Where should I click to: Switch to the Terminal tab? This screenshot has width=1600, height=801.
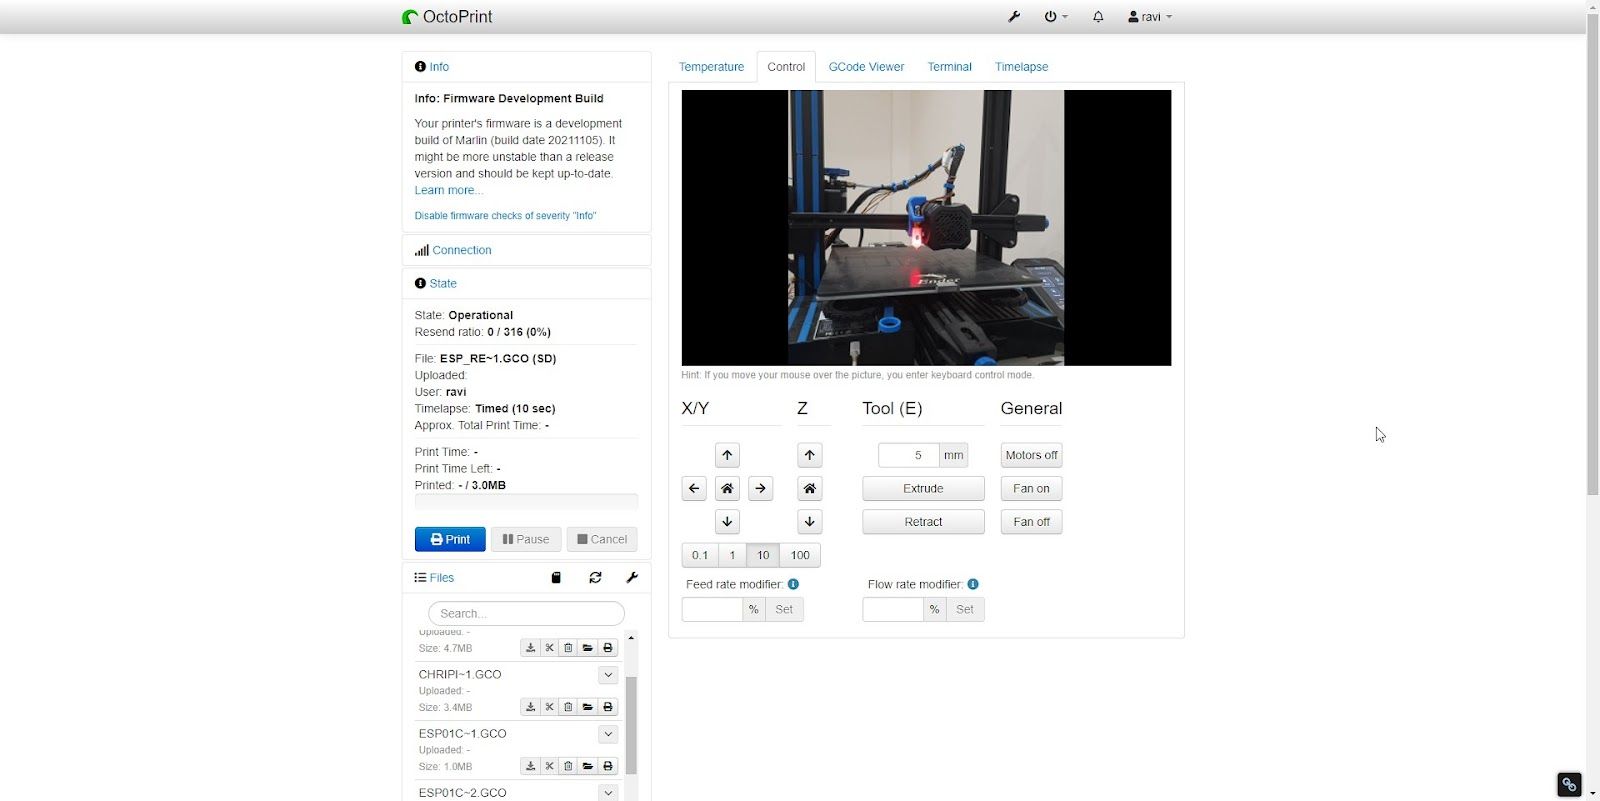click(949, 67)
